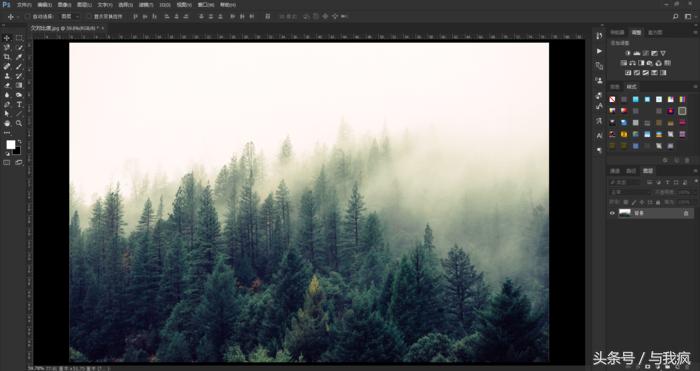Select the Eraser tool
700x371 pixels.
pyautogui.click(x=7, y=85)
